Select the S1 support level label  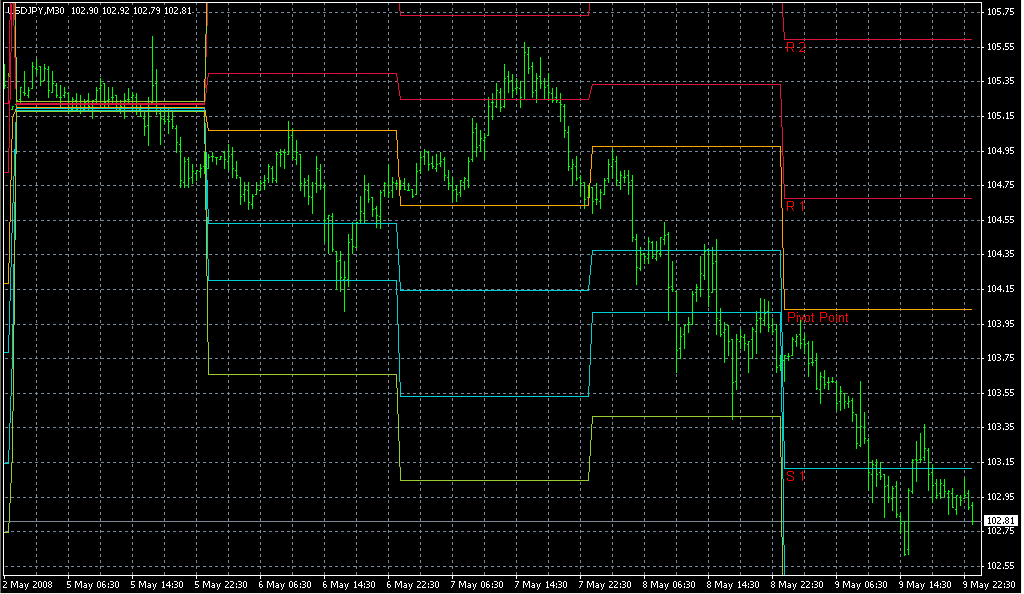(795, 477)
